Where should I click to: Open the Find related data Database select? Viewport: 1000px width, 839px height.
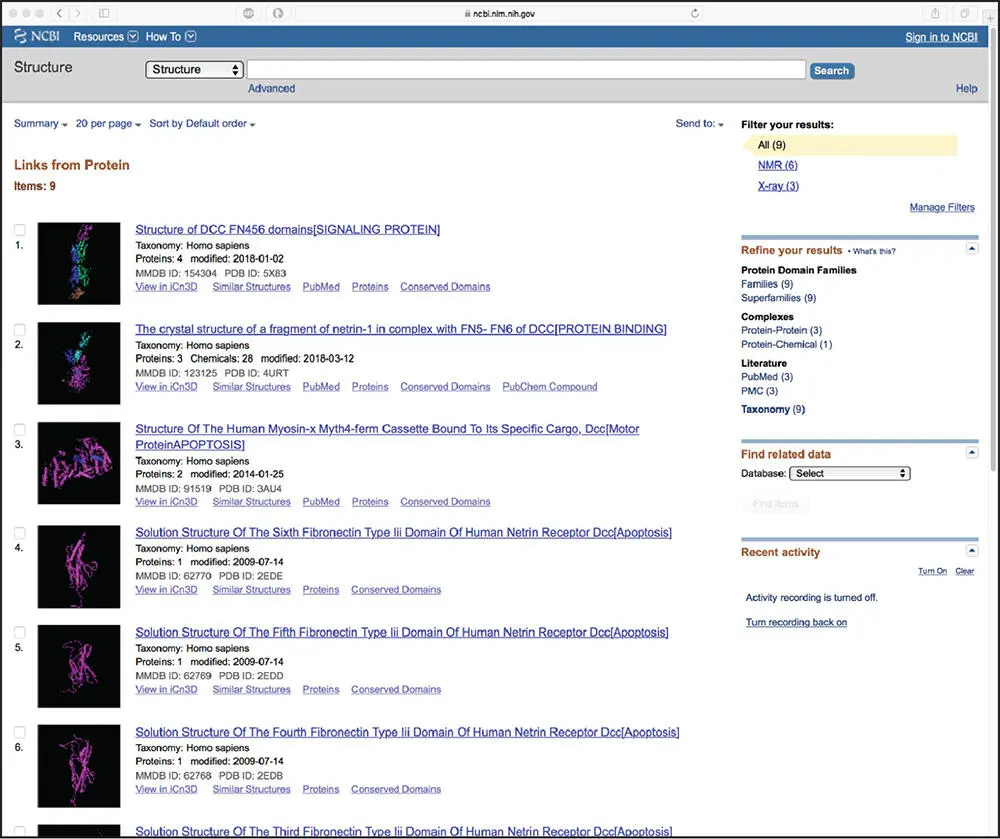pyautogui.click(x=849, y=474)
